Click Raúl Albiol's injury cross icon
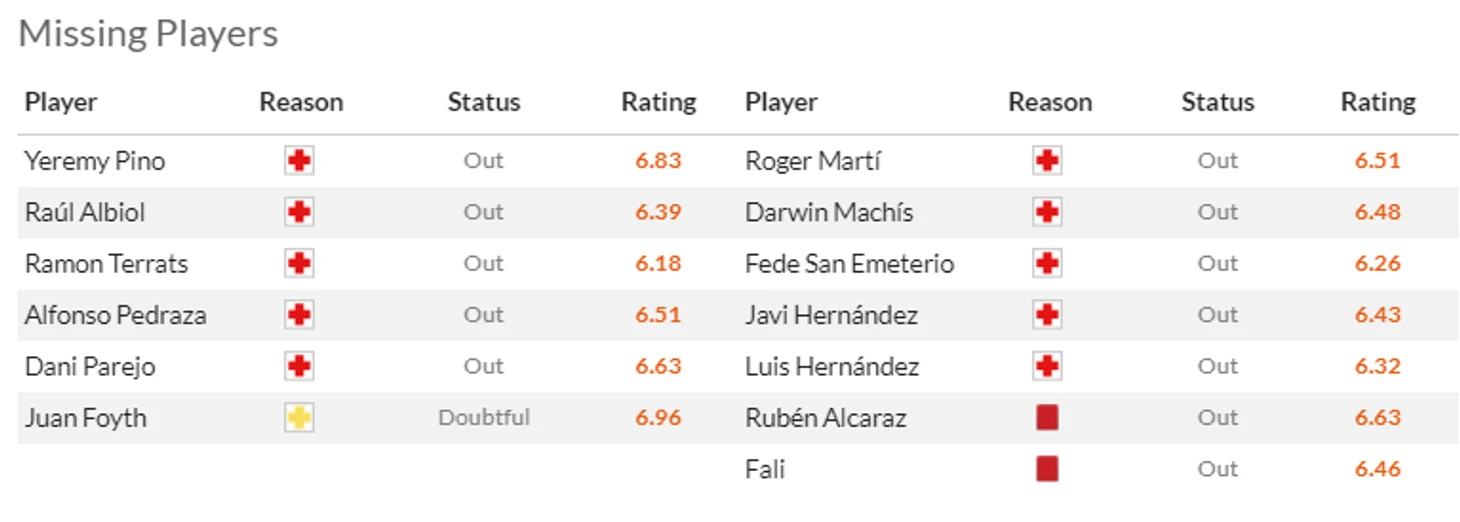The image size is (1460, 522). coord(299,212)
